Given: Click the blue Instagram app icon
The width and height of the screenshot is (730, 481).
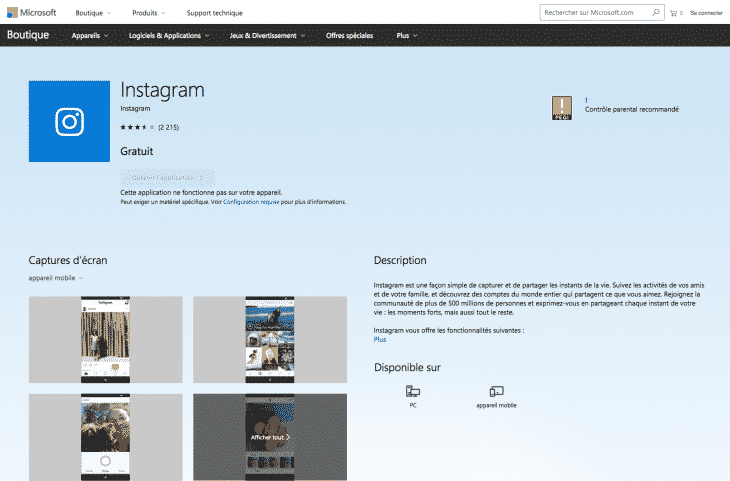Looking at the screenshot, I should tap(69, 122).
